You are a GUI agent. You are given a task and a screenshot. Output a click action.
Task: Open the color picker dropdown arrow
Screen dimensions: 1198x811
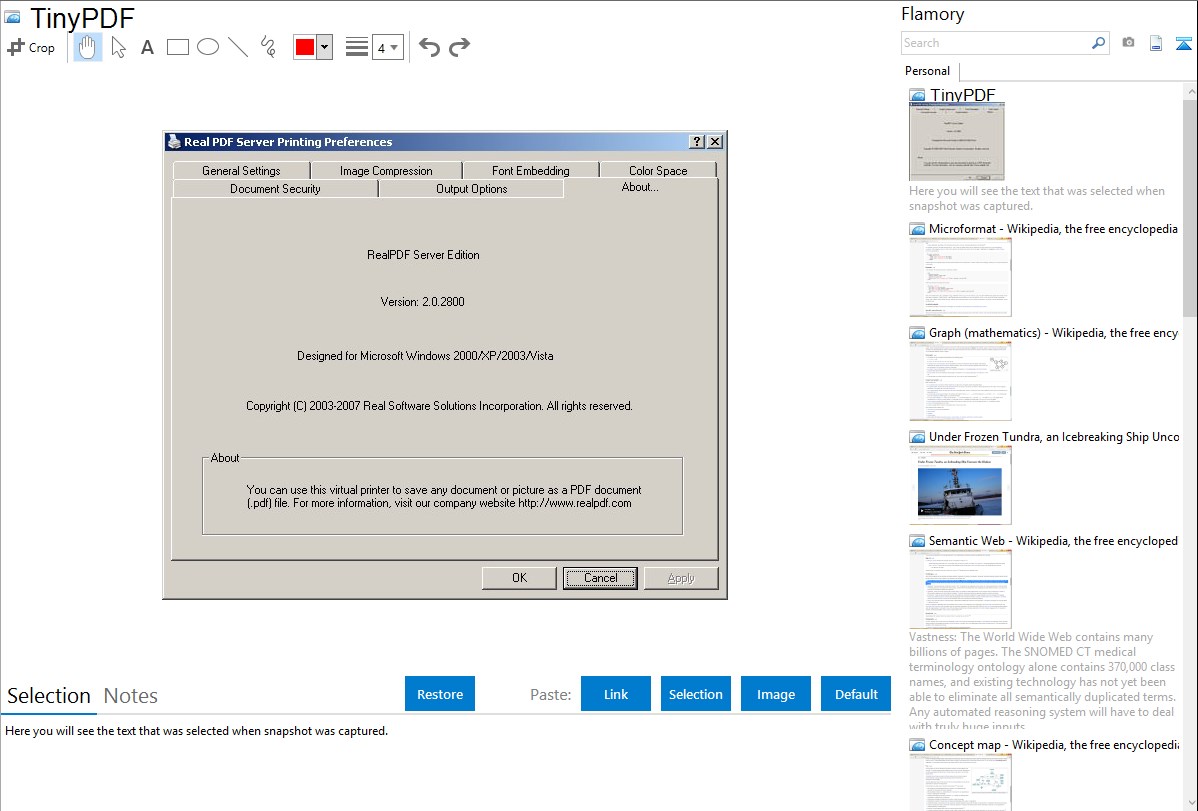coord(325,47)
